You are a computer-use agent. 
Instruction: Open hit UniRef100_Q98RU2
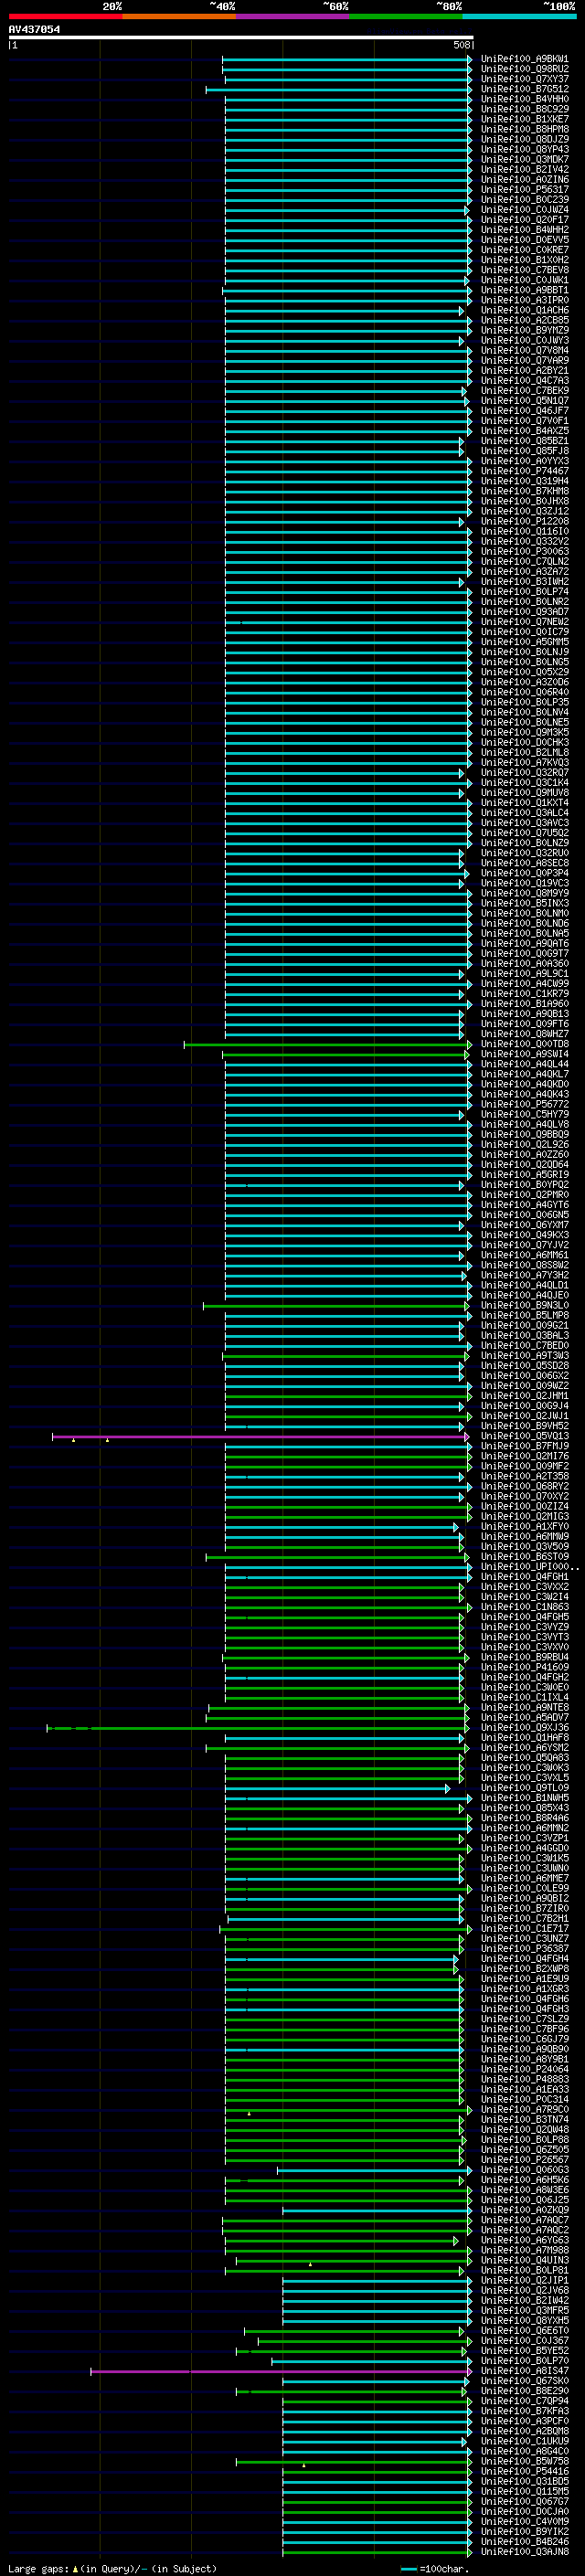[x=524, y=69]
